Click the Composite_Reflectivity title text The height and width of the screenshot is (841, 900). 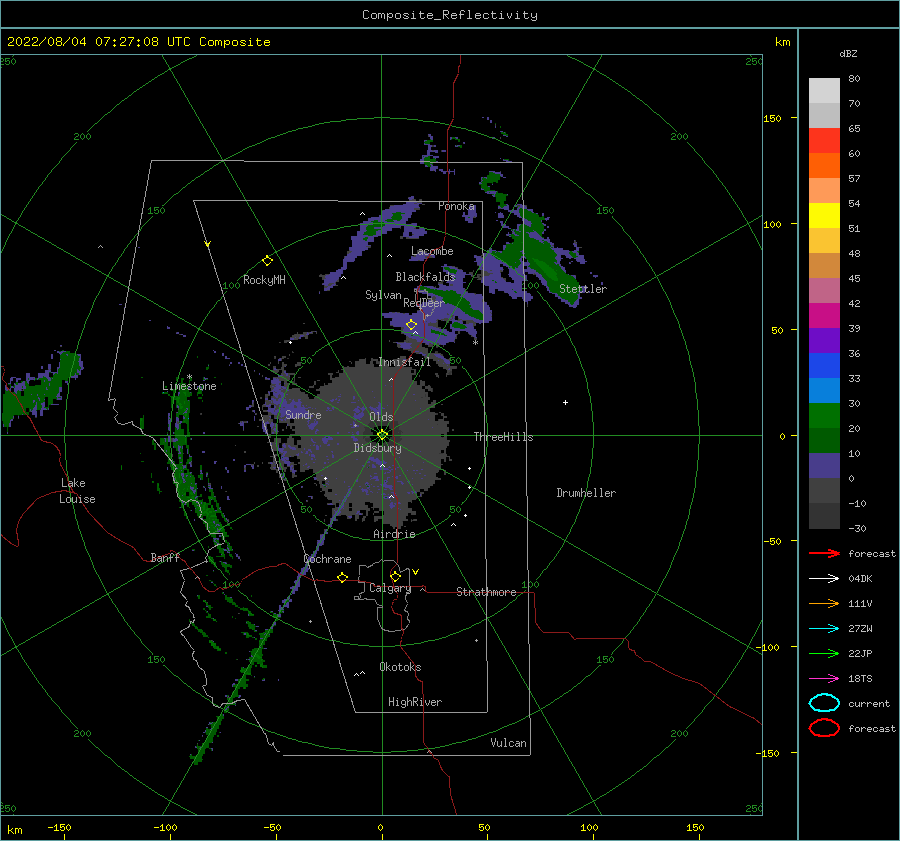coord(450,15)
